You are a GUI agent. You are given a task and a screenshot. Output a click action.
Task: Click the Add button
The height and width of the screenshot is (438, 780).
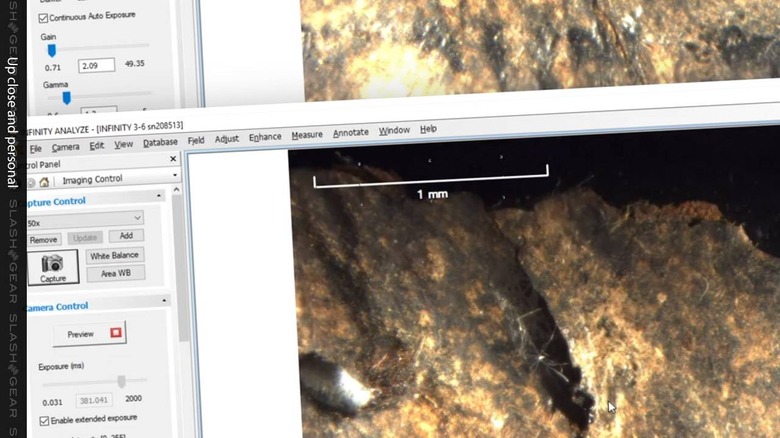coord(126,235)
